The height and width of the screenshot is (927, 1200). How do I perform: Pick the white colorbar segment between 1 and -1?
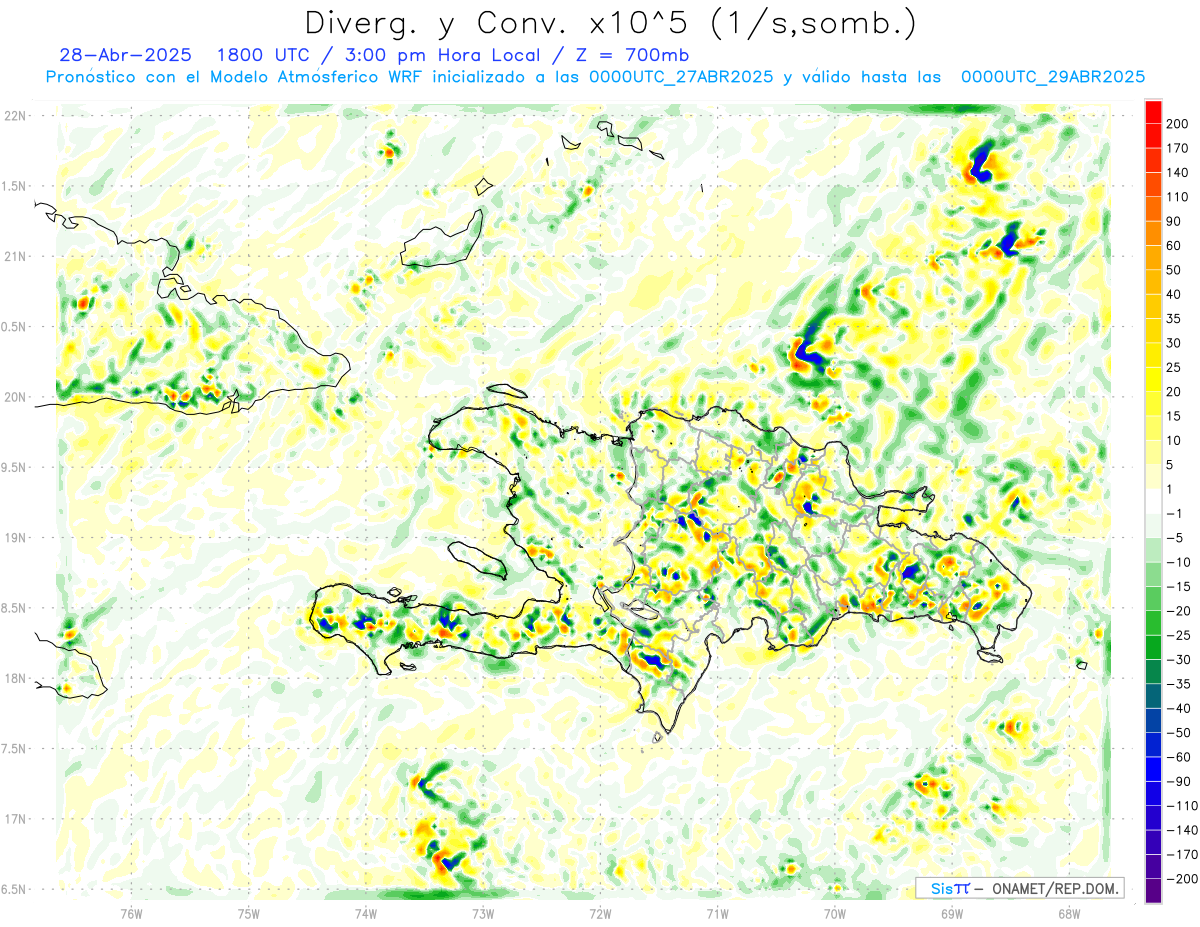coord(1153,501)
